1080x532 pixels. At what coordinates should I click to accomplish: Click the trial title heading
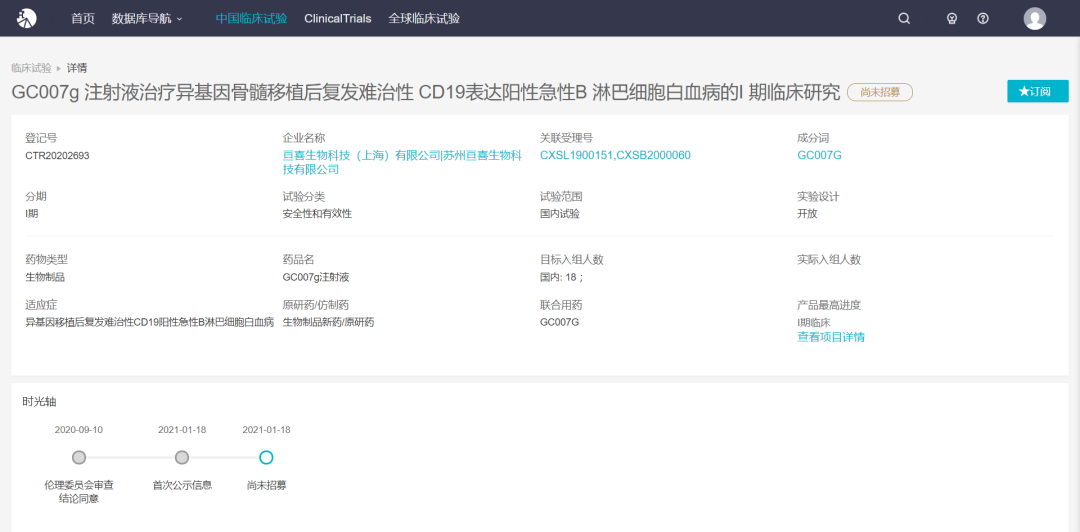point(426,92)
